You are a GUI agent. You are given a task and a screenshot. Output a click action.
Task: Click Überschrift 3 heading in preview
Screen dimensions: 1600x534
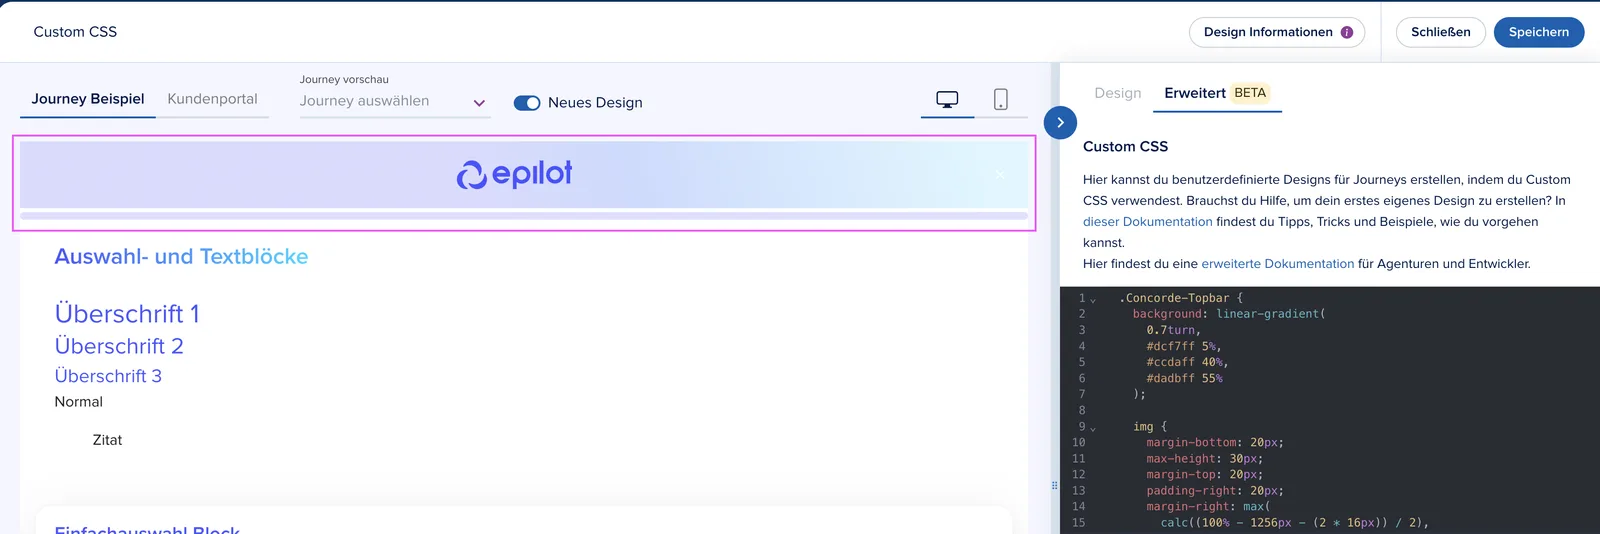point(108,376)
